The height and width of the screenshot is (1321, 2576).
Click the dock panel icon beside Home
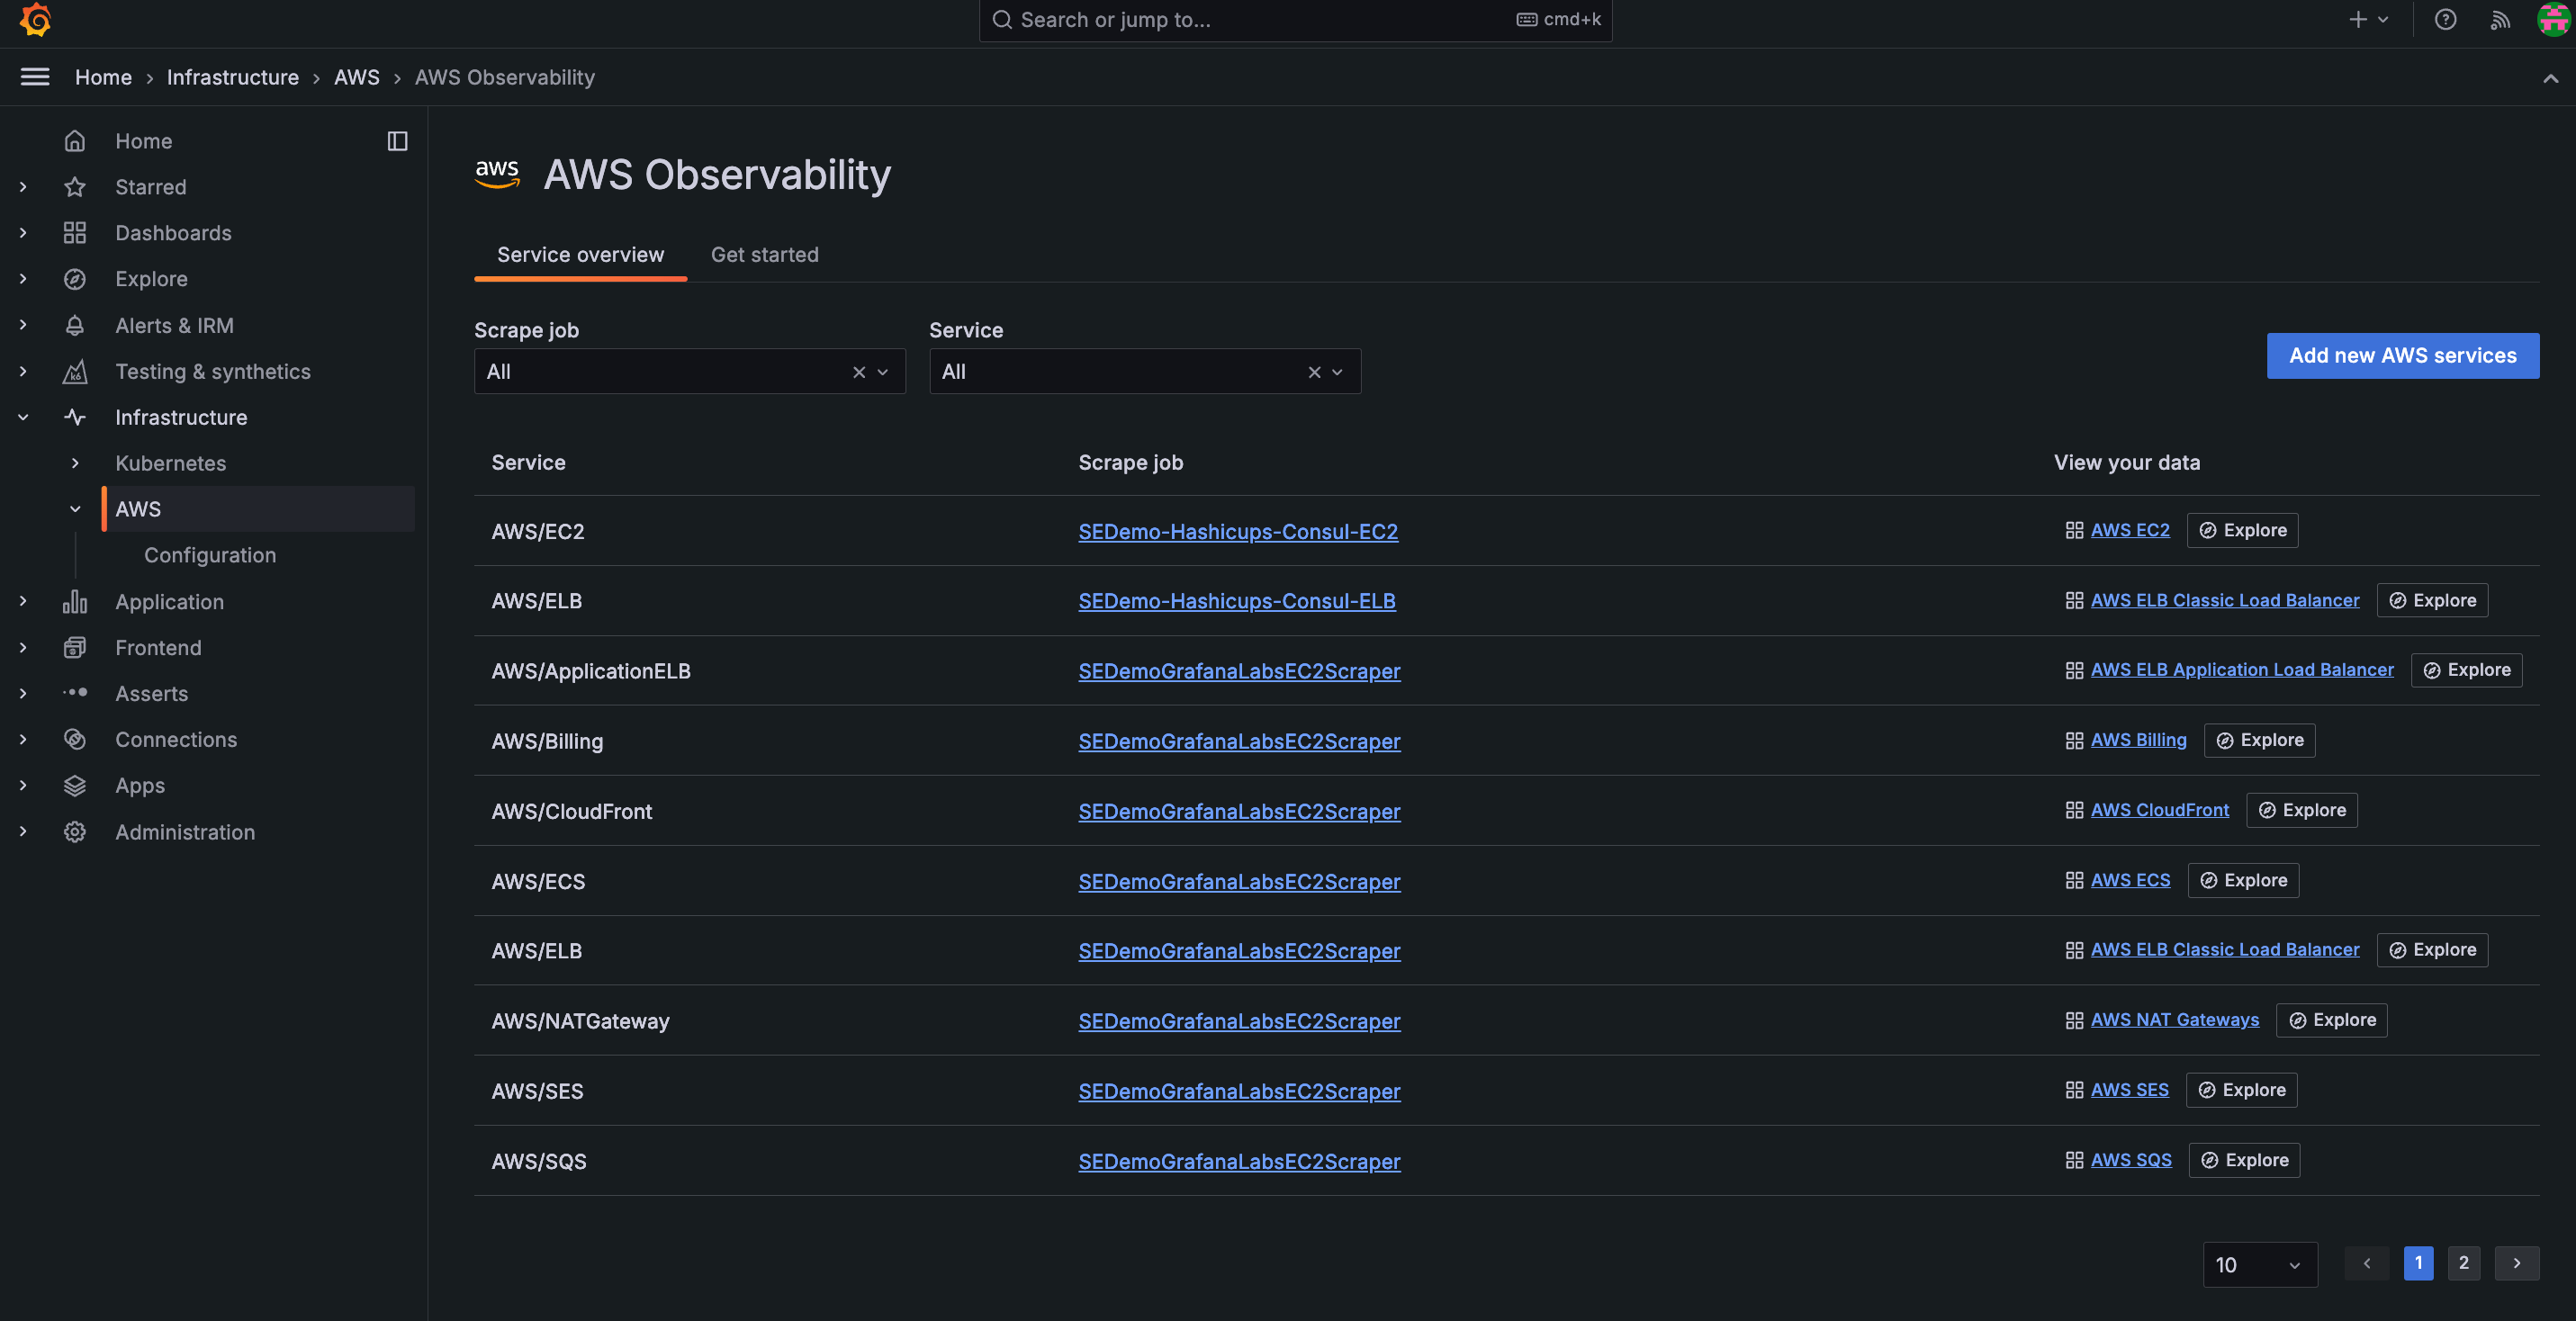[397, 140]
